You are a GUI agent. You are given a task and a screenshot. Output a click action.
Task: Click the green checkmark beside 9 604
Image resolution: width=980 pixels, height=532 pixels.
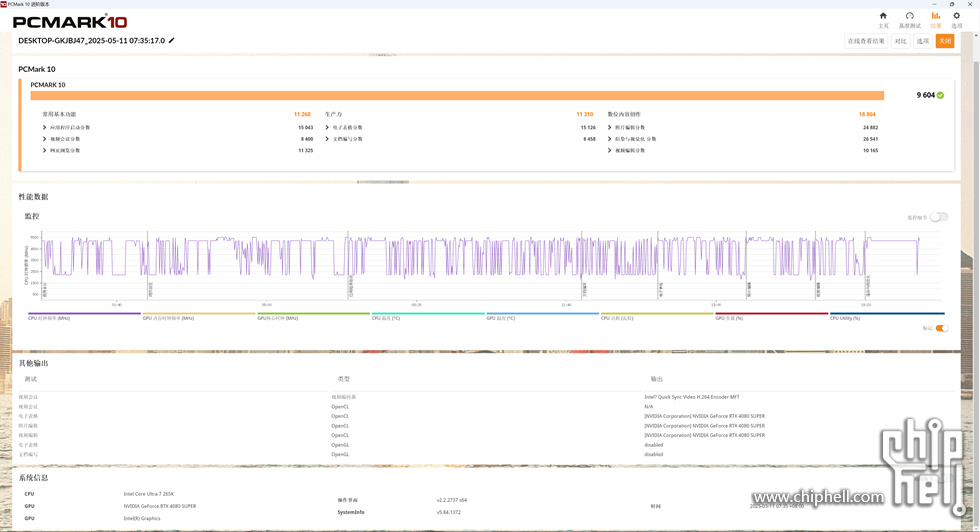[x=941, y=95]
